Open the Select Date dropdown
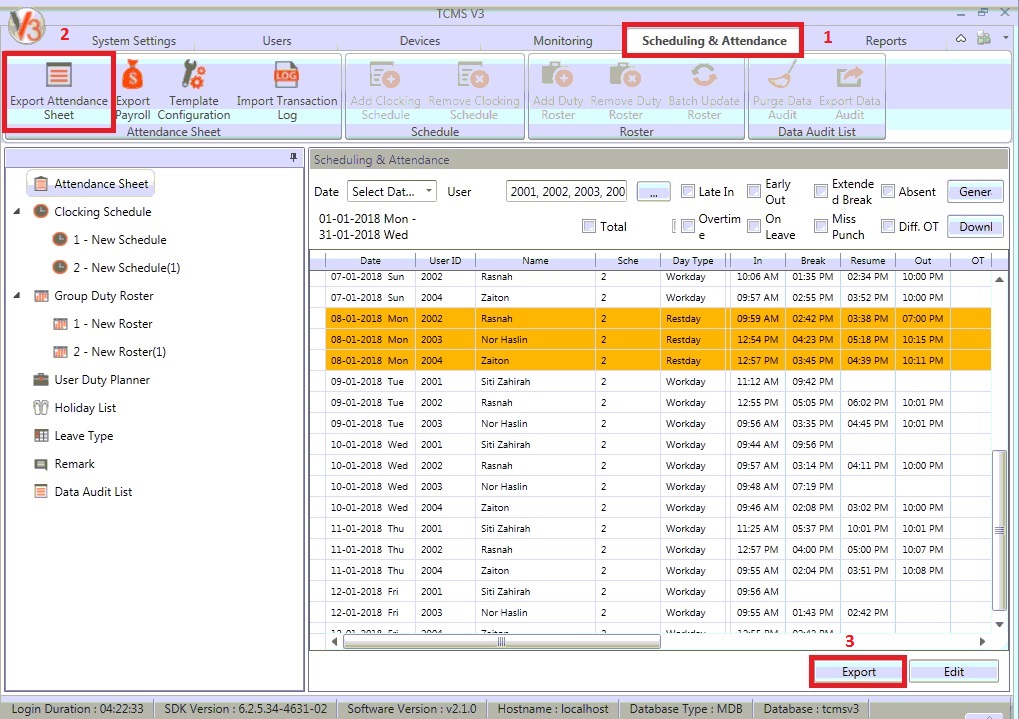1019x719 pixels. (x=391, y=192)
